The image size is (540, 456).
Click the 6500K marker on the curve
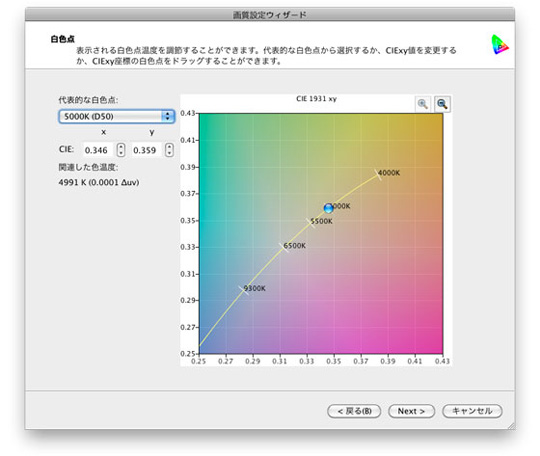point(284,247)
